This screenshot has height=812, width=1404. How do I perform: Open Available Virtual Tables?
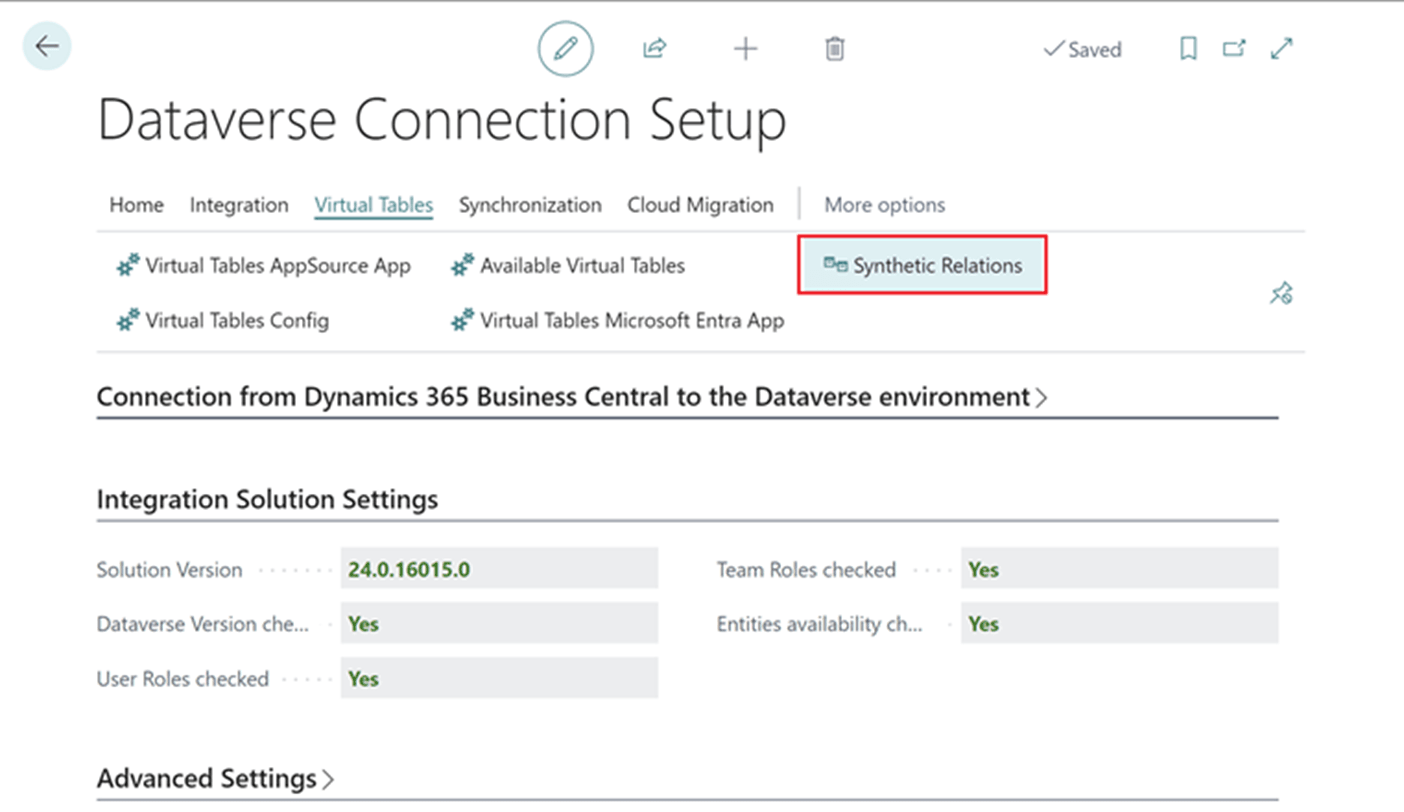pyautogui.click(x=568, y=266)
